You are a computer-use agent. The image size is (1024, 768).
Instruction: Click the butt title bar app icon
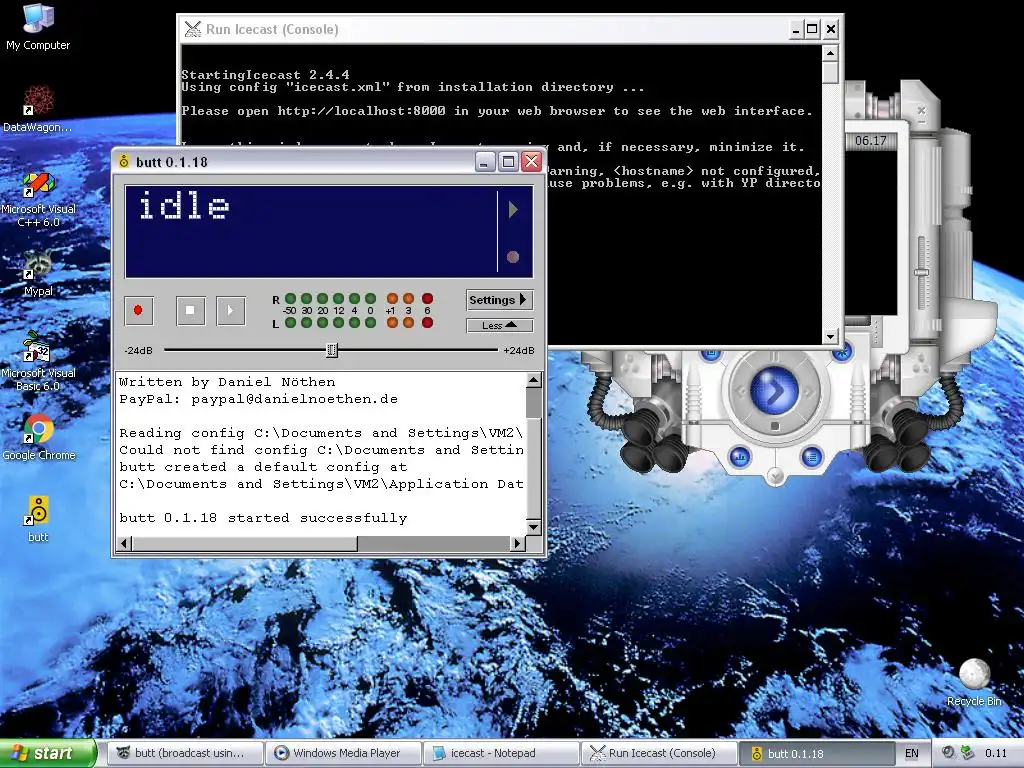coord(124,161)
